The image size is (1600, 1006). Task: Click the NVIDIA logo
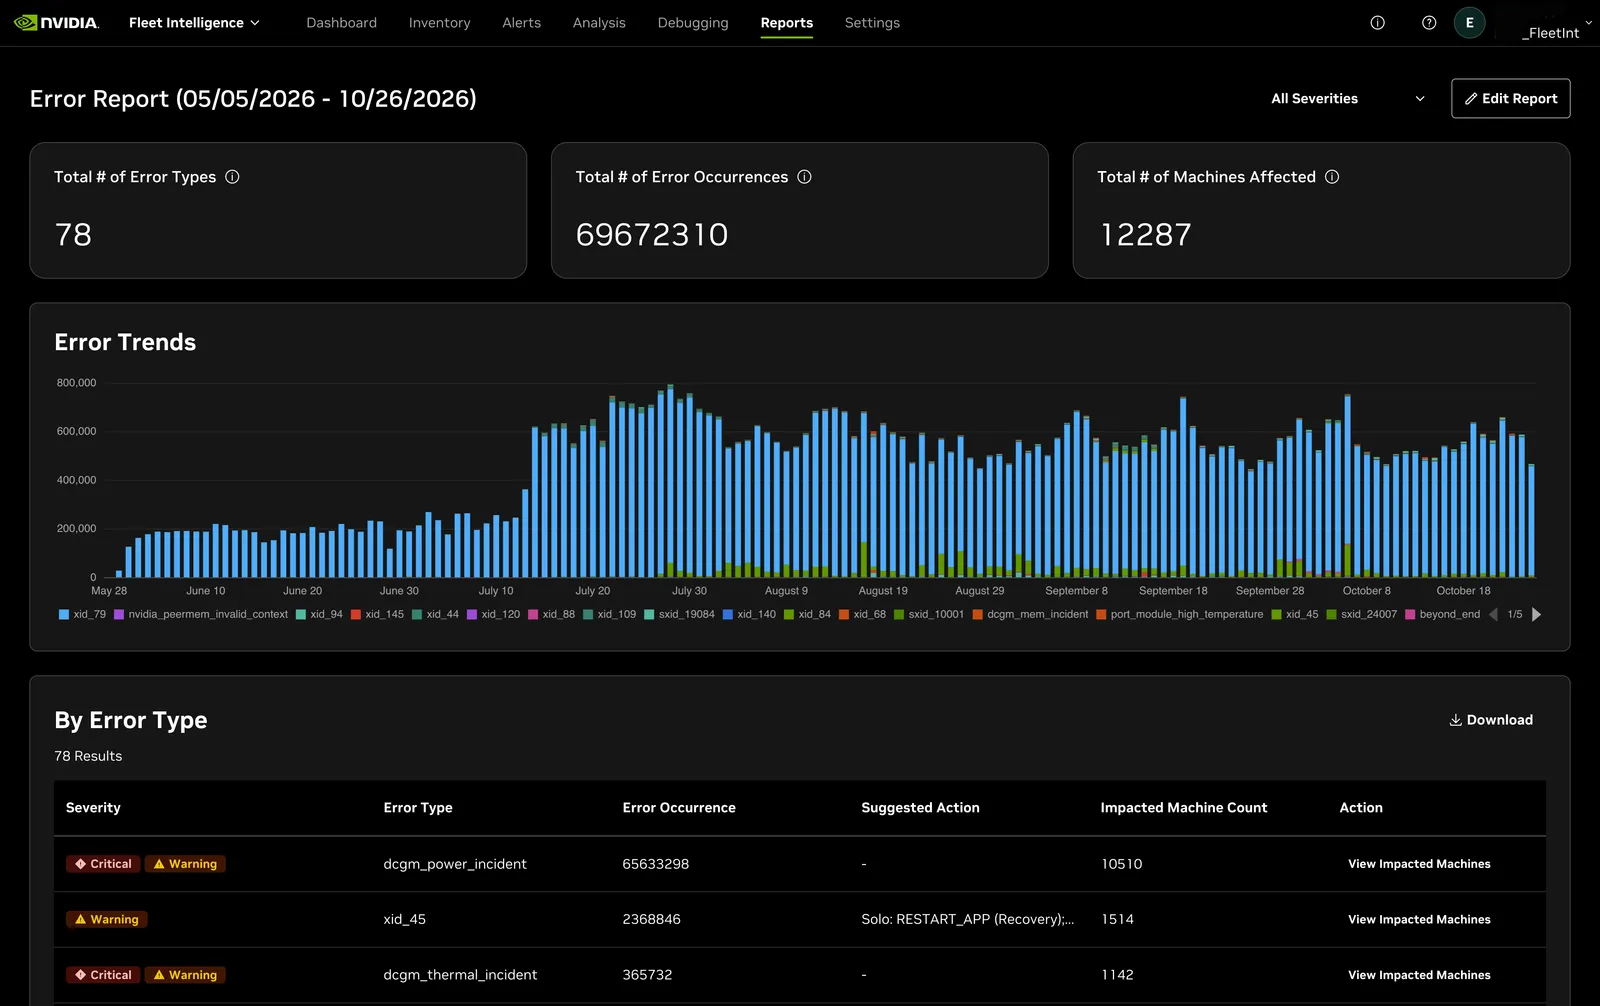(56, 23)
